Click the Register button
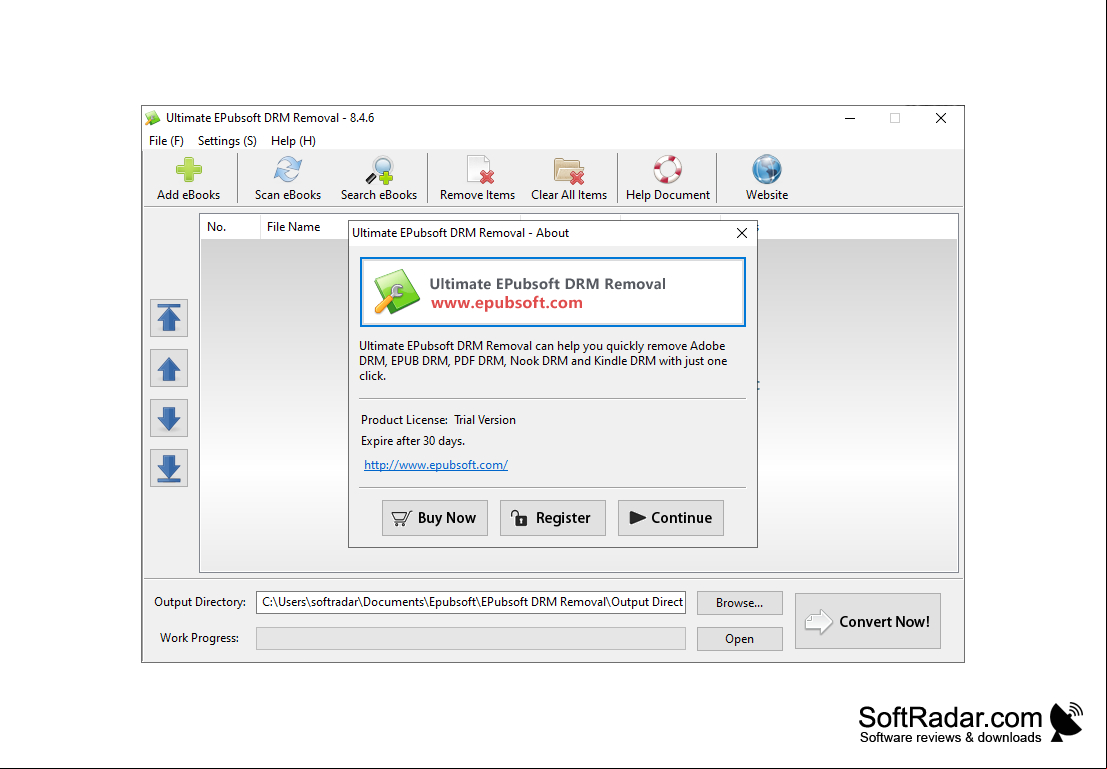 pos(553,518)
